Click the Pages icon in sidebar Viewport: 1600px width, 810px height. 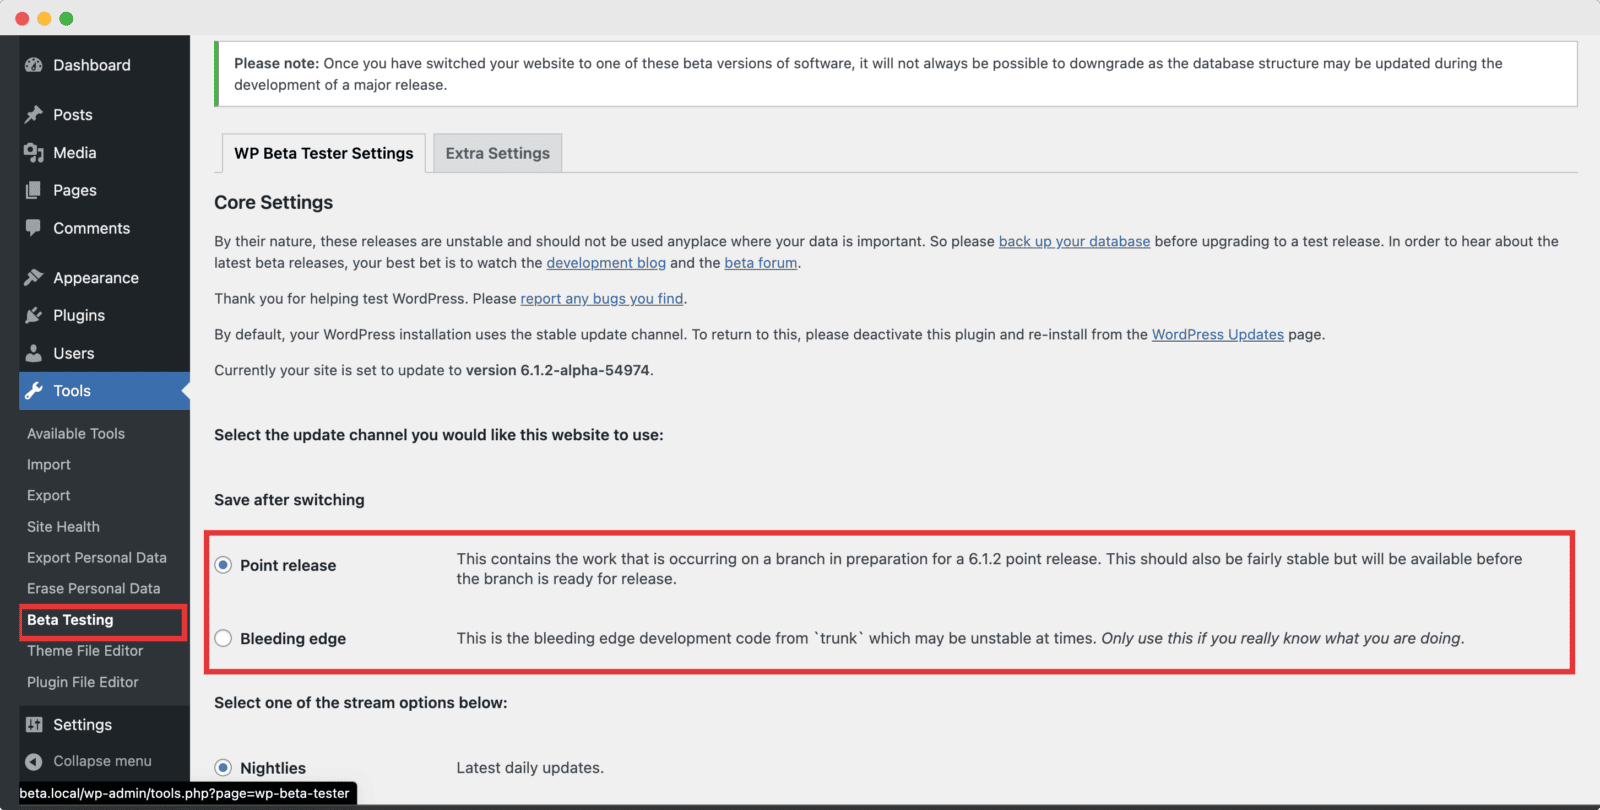point(34,190)
